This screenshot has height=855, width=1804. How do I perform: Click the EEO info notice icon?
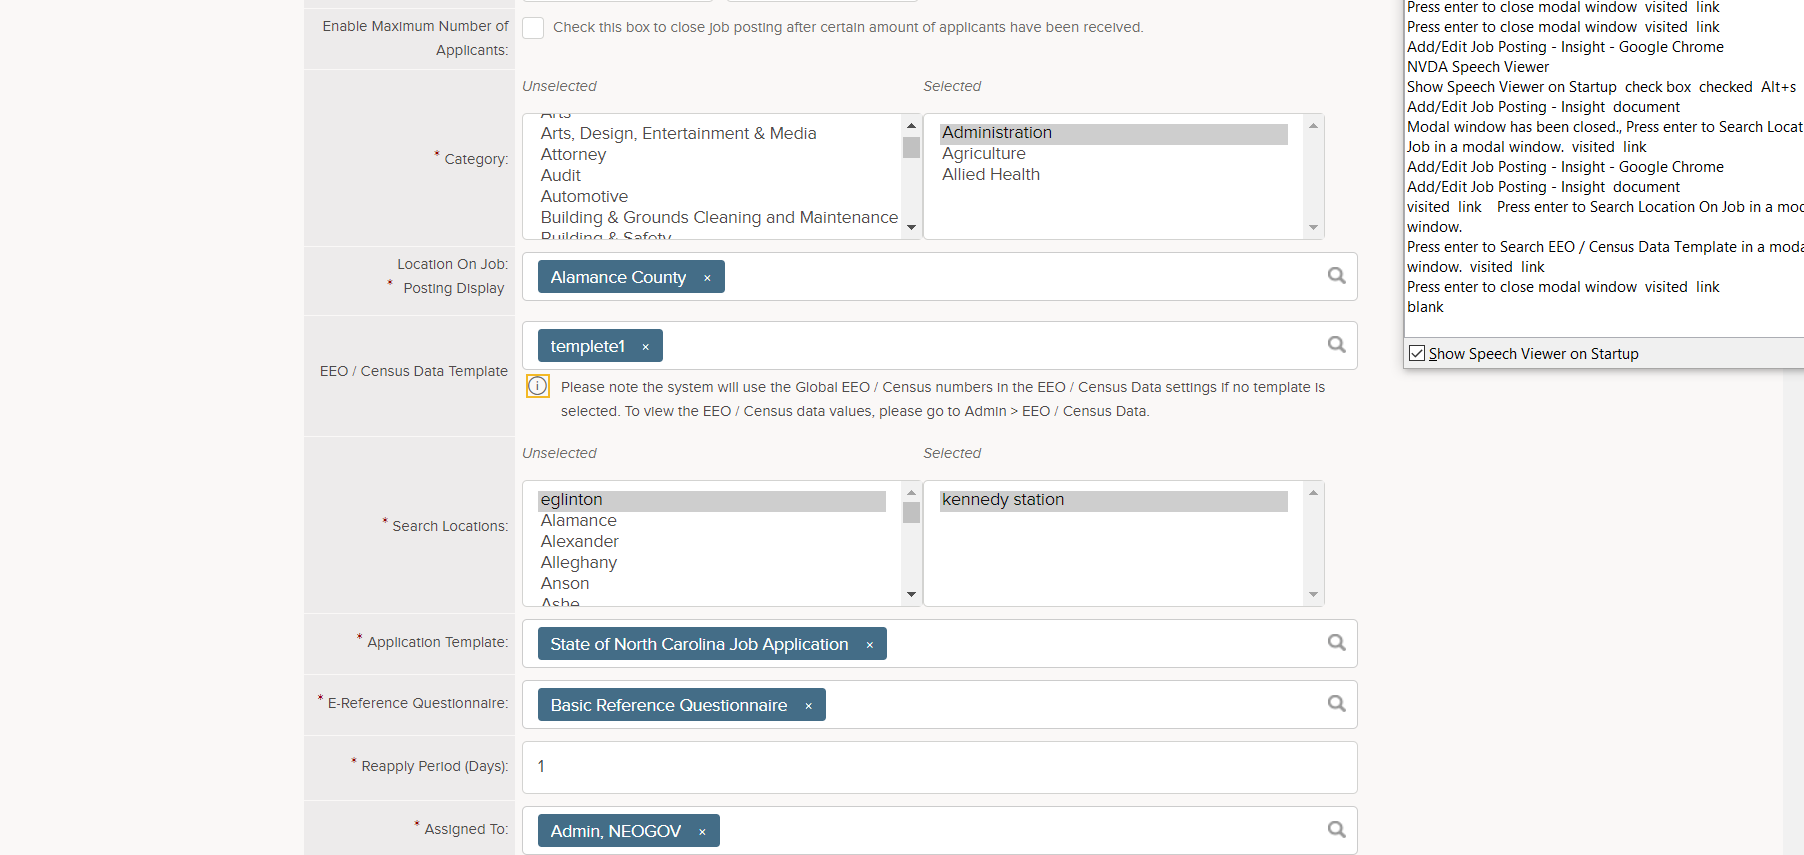(538, 386)
